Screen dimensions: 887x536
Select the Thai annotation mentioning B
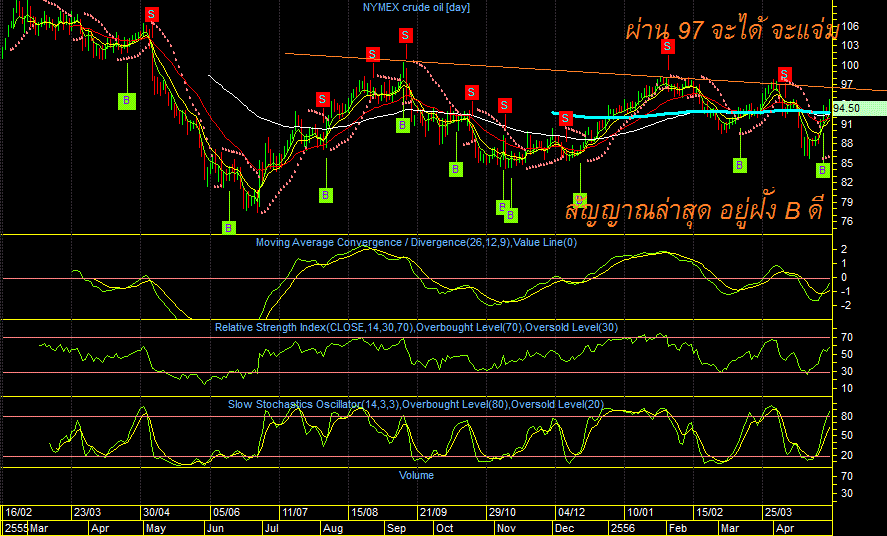(x=695, y=210)
